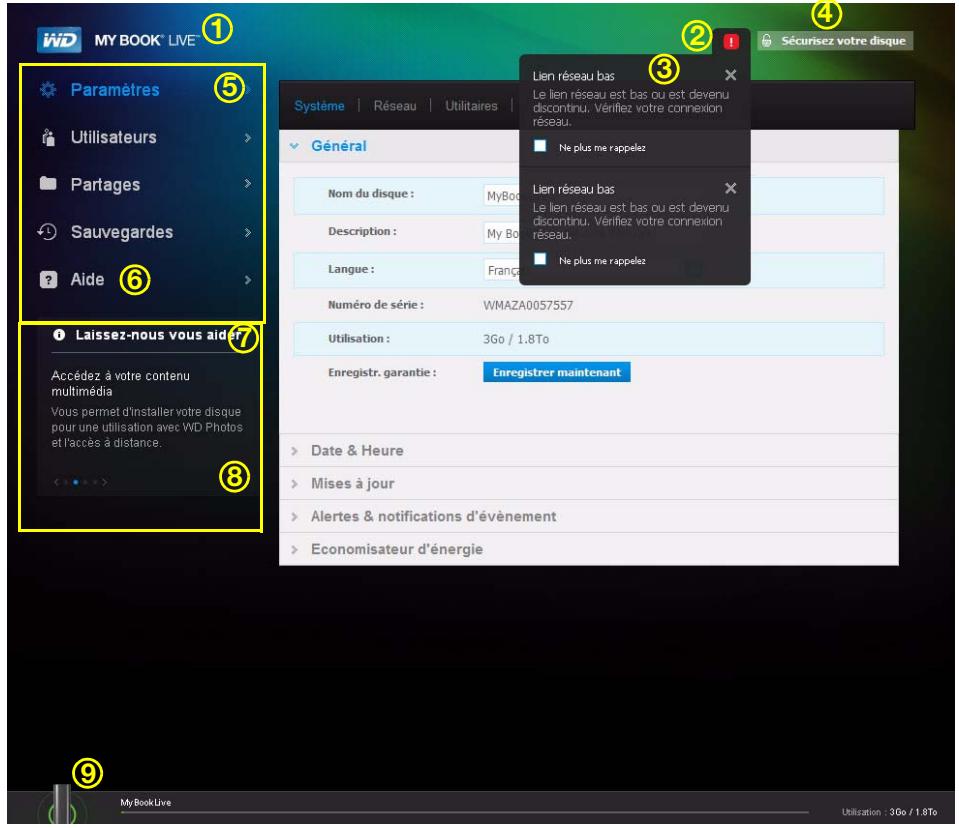959x828 pixels.
Task: Click the padlock icon on Sécurisez votre disque
Action: 766,41
